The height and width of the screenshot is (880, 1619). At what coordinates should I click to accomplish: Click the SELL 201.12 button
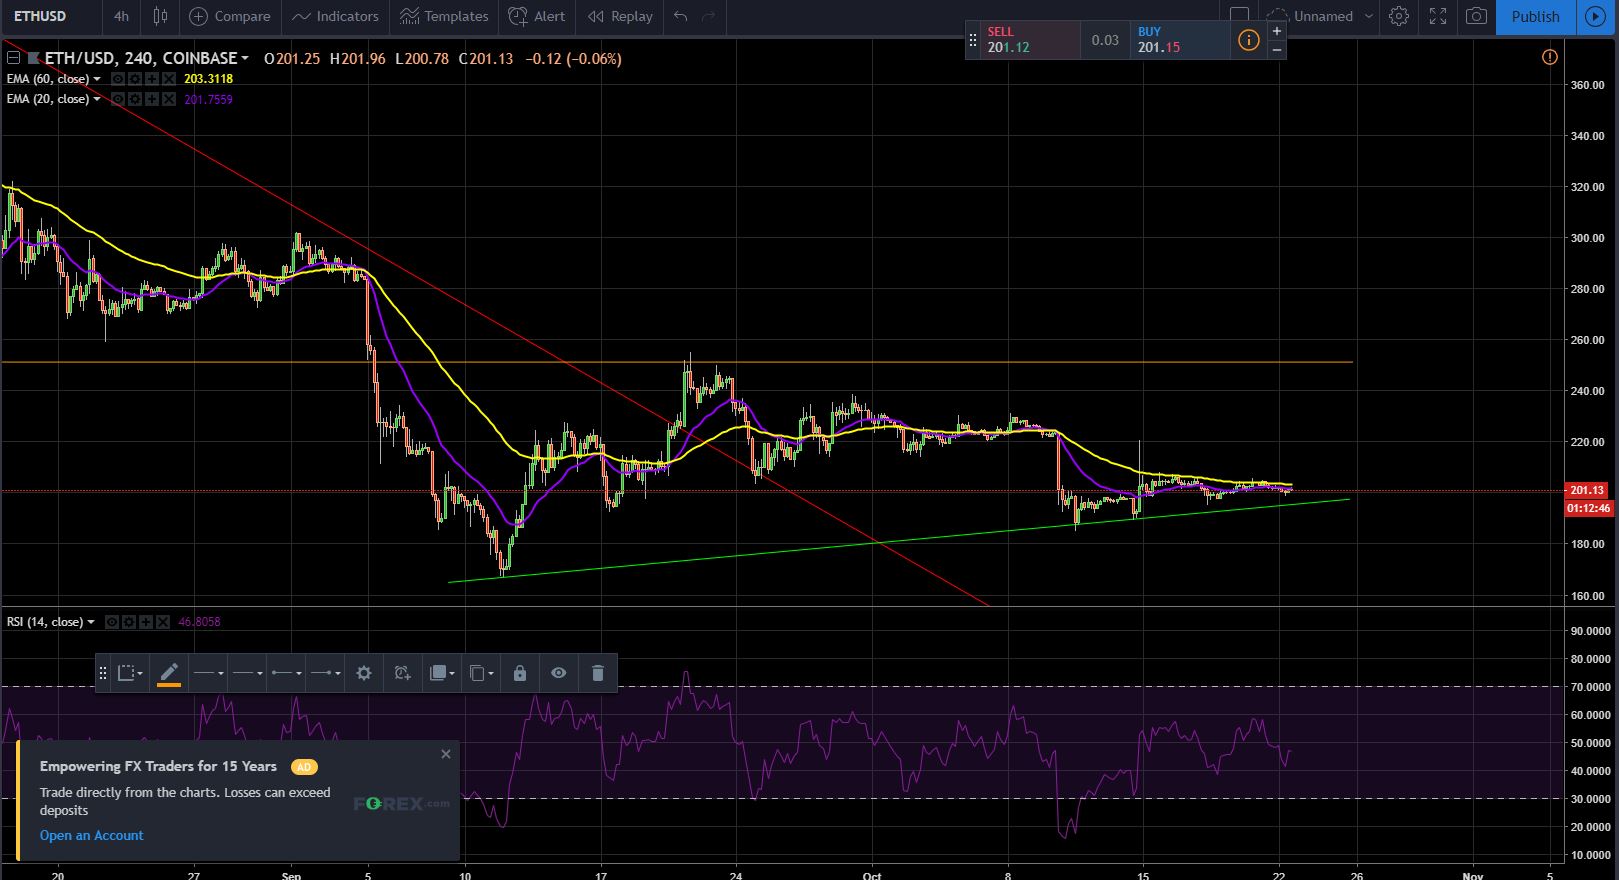(1030, 40)
